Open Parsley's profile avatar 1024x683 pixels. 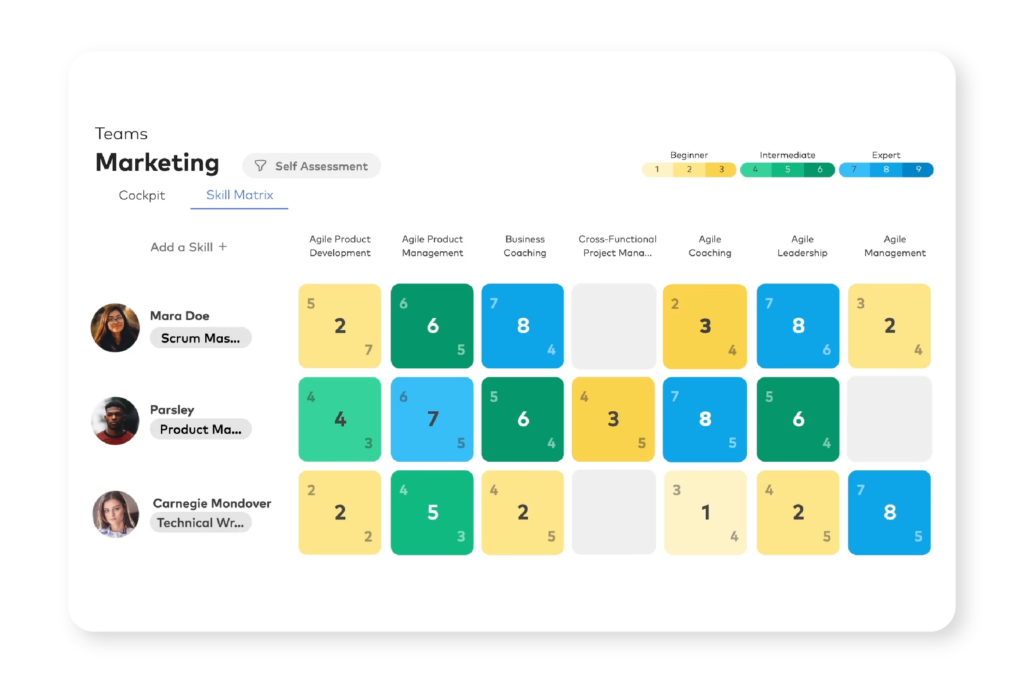pos(115,420)
